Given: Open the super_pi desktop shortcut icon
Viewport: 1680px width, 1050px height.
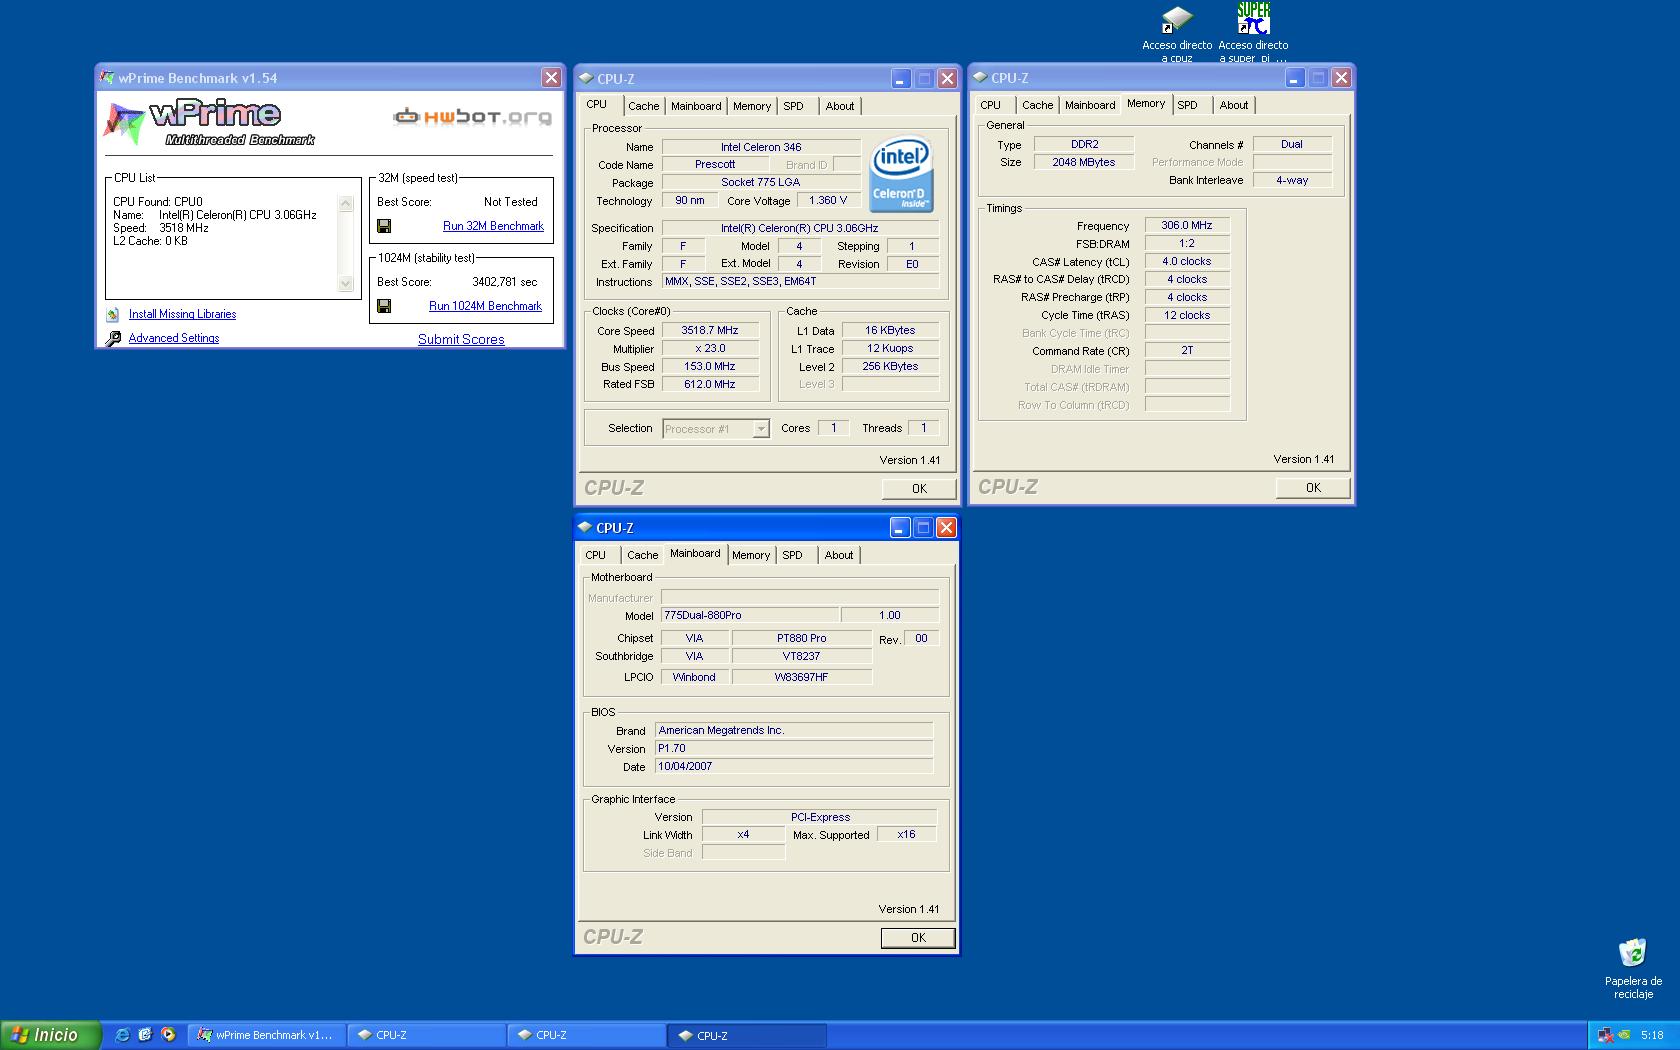Looking at the screenshot, I should click(1253, 19).
